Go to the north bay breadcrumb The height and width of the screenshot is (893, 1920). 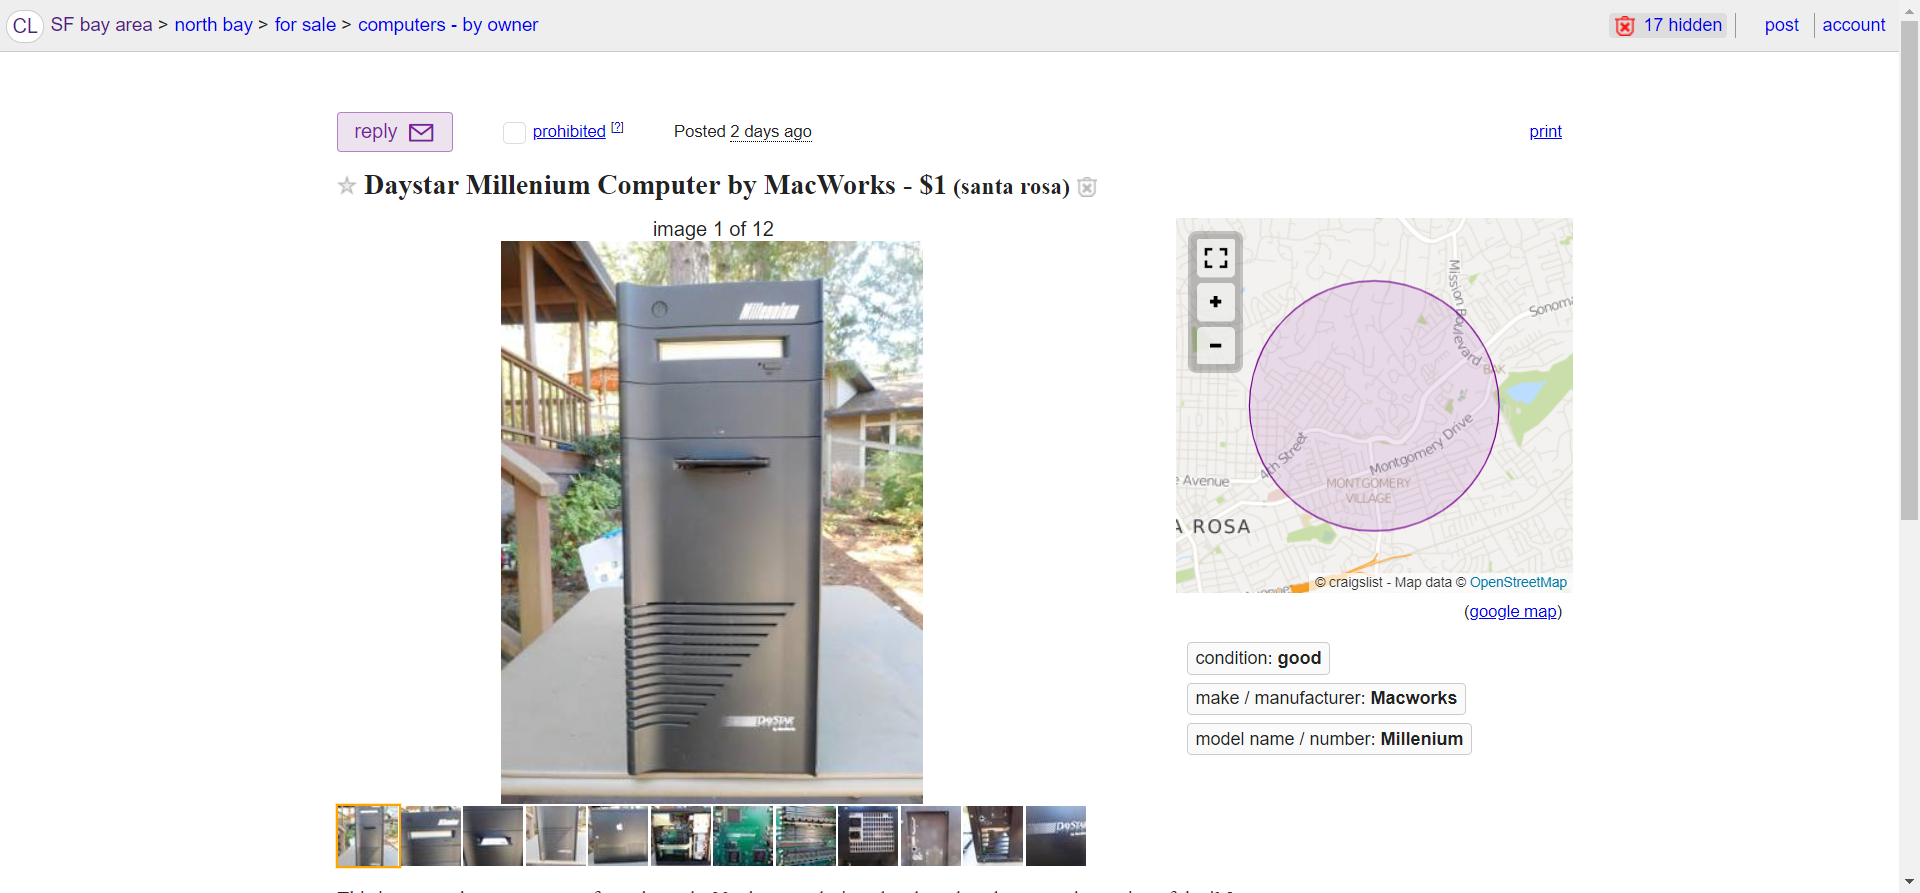pos(213,25)
